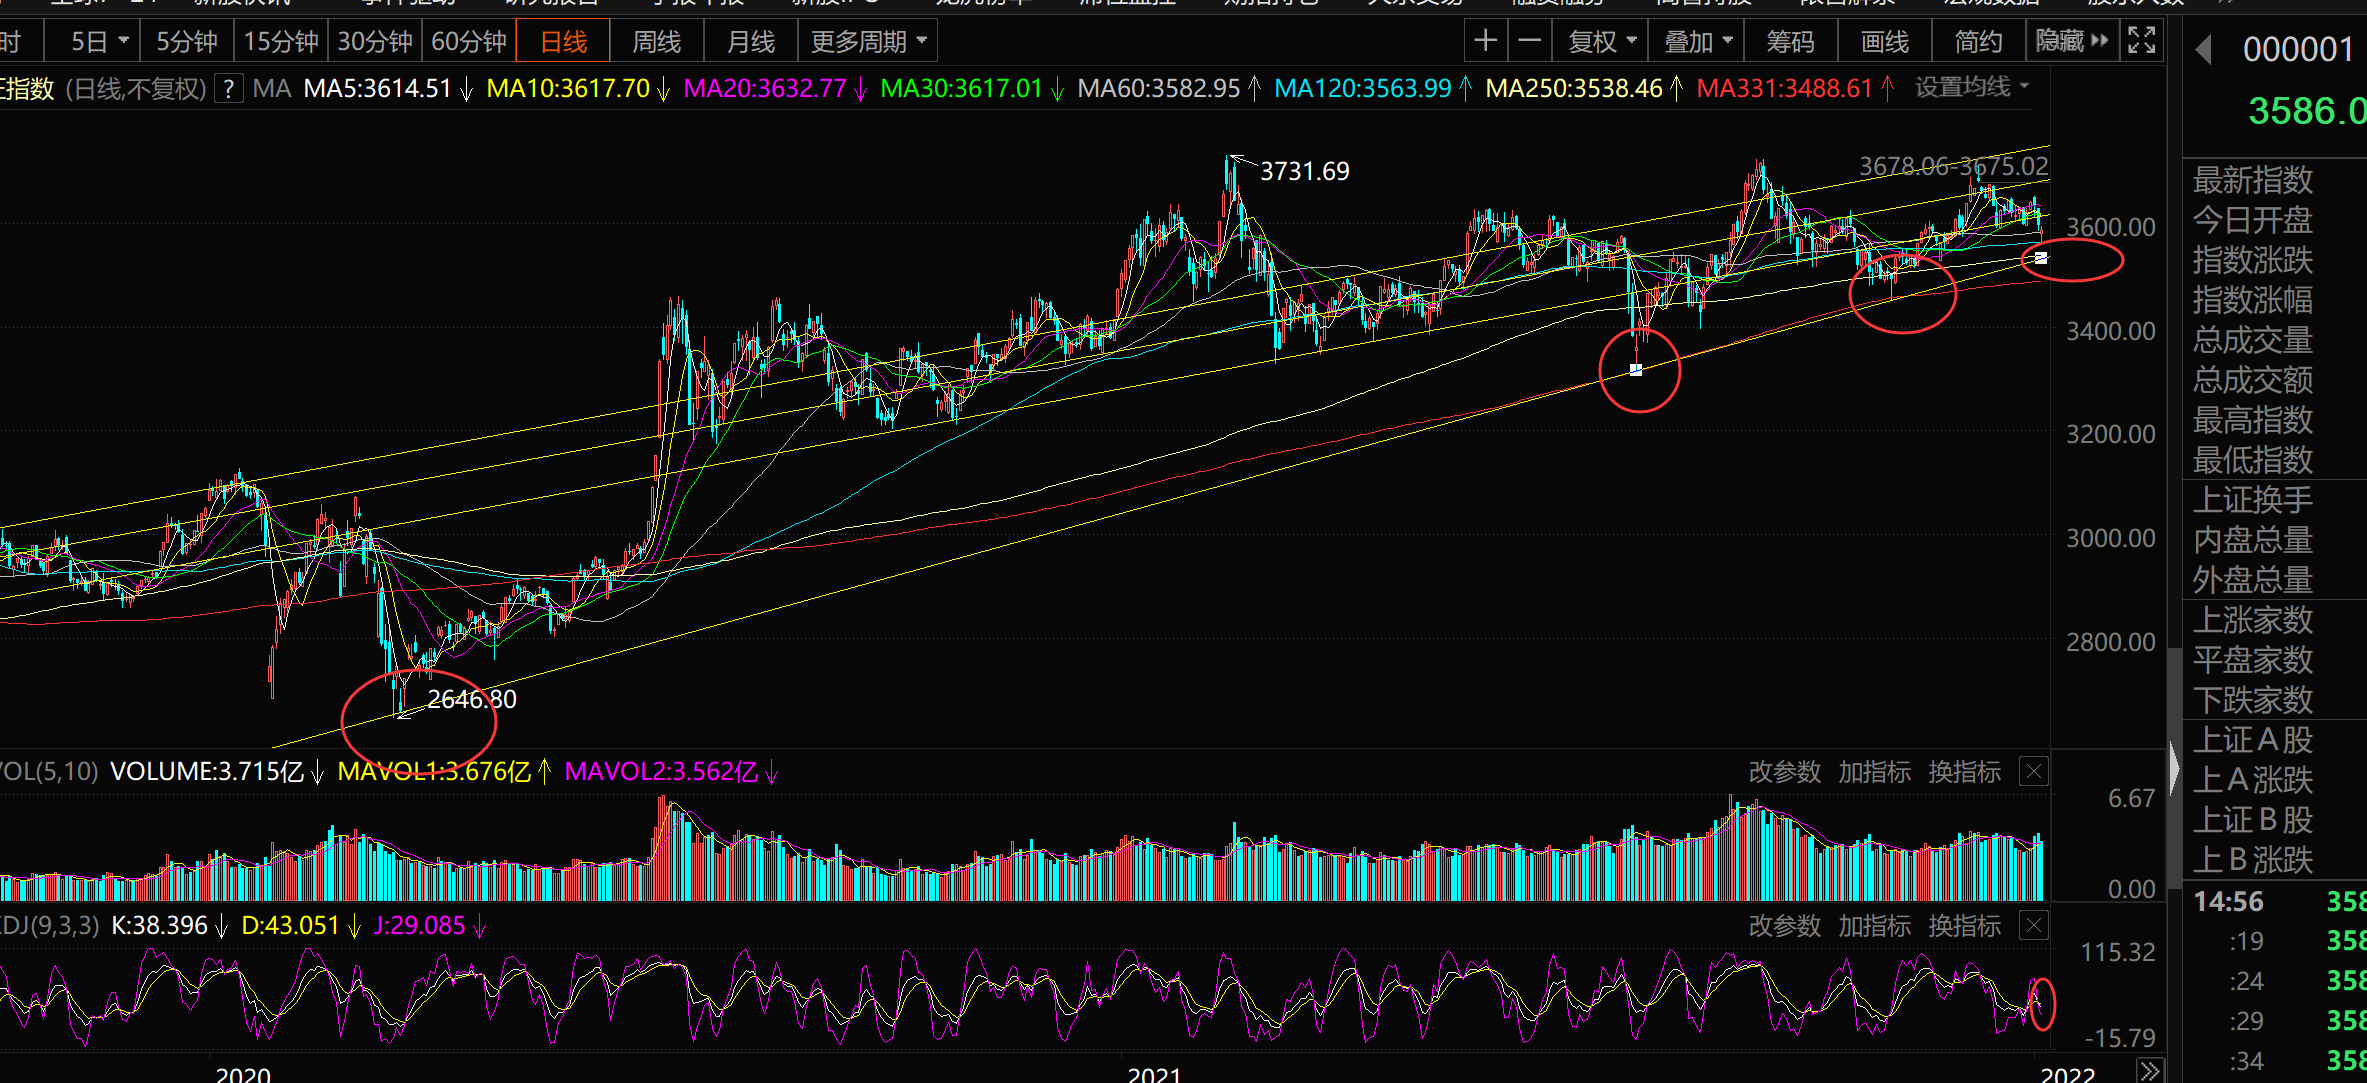Switch to the 周线 weekly tab
Screen dimensions: 2367x1083
pos(656,41)
